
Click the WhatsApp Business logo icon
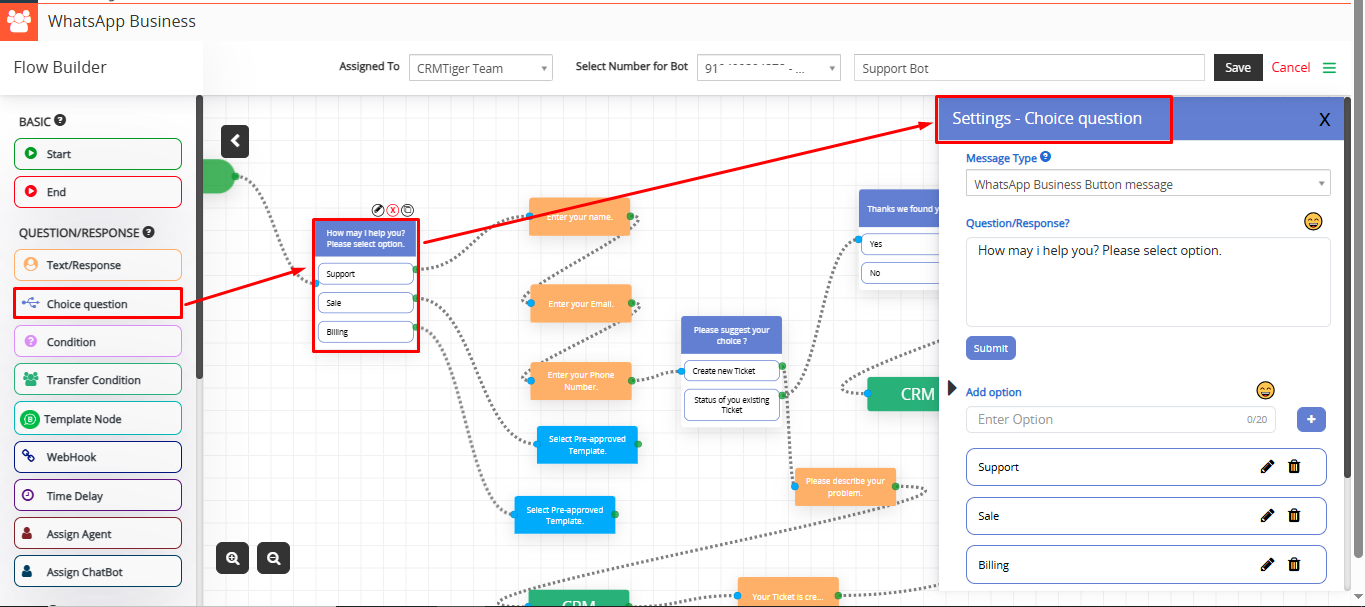coord(19,21)
